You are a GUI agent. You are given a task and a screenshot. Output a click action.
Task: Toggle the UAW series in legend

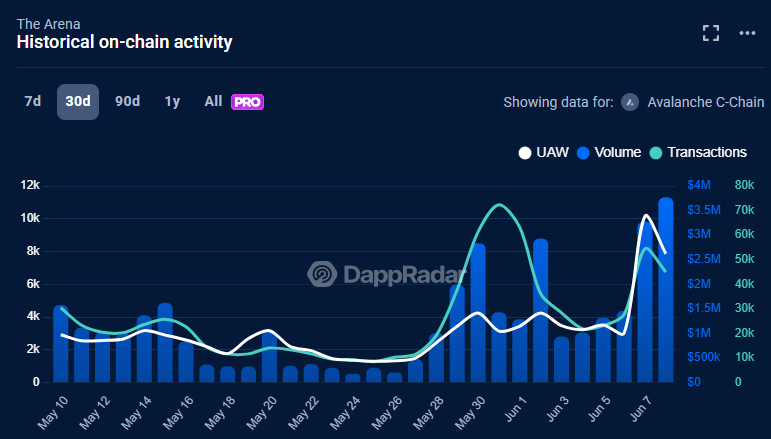coord(543,152)
